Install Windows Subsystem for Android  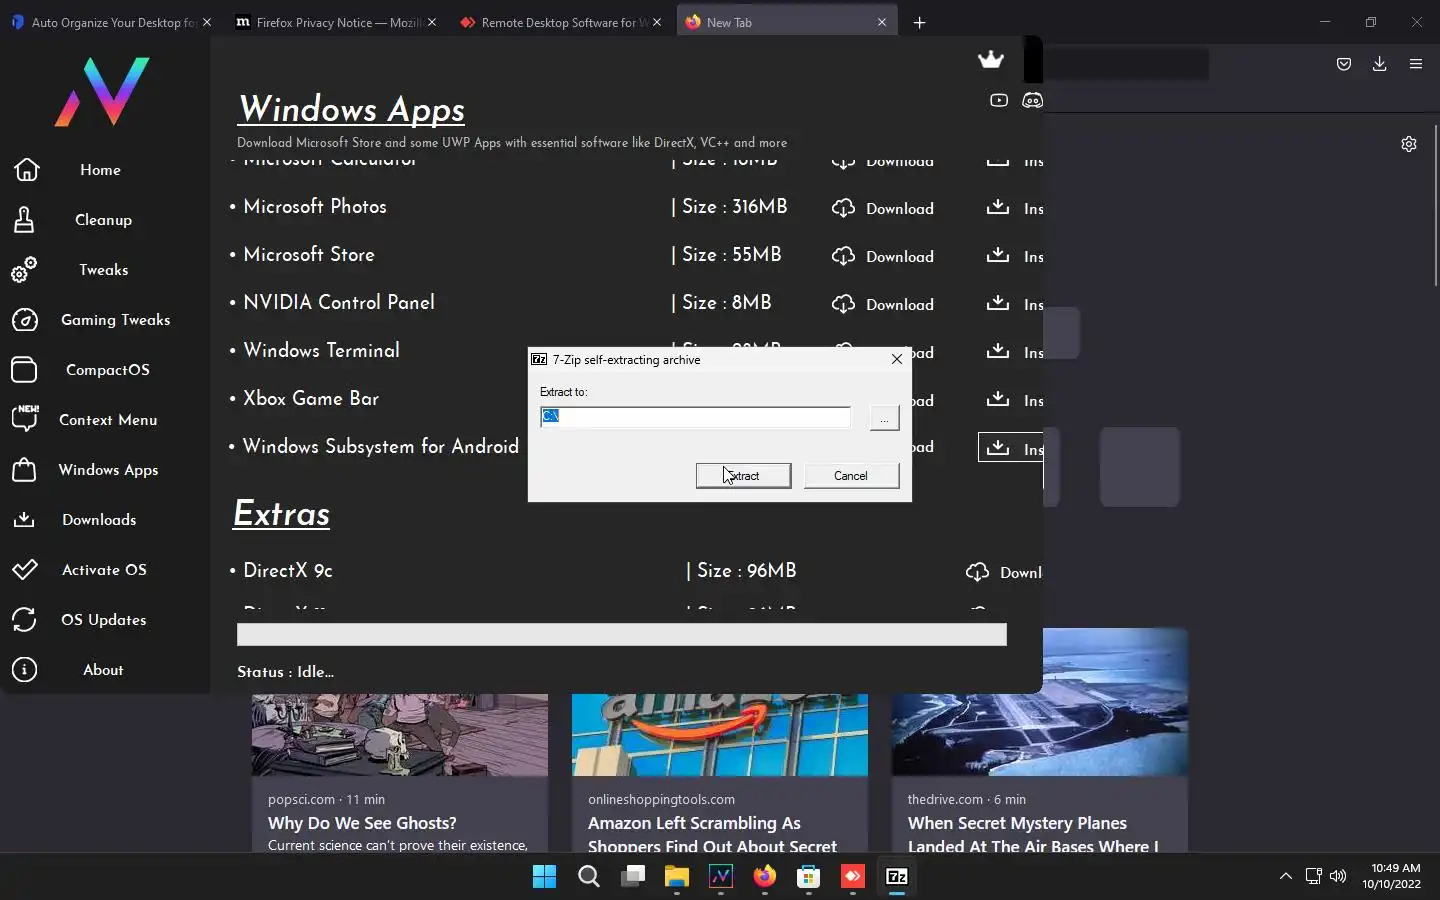1011,447
